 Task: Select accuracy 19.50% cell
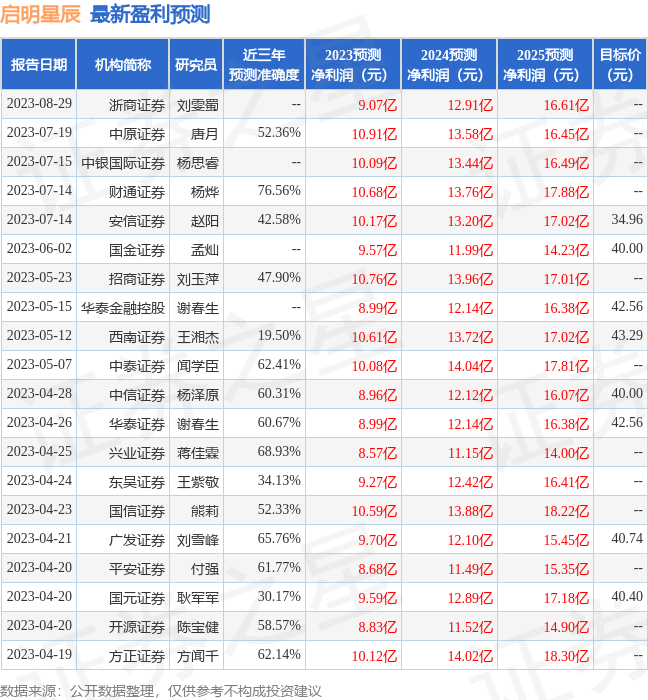[x=279, y=336]
